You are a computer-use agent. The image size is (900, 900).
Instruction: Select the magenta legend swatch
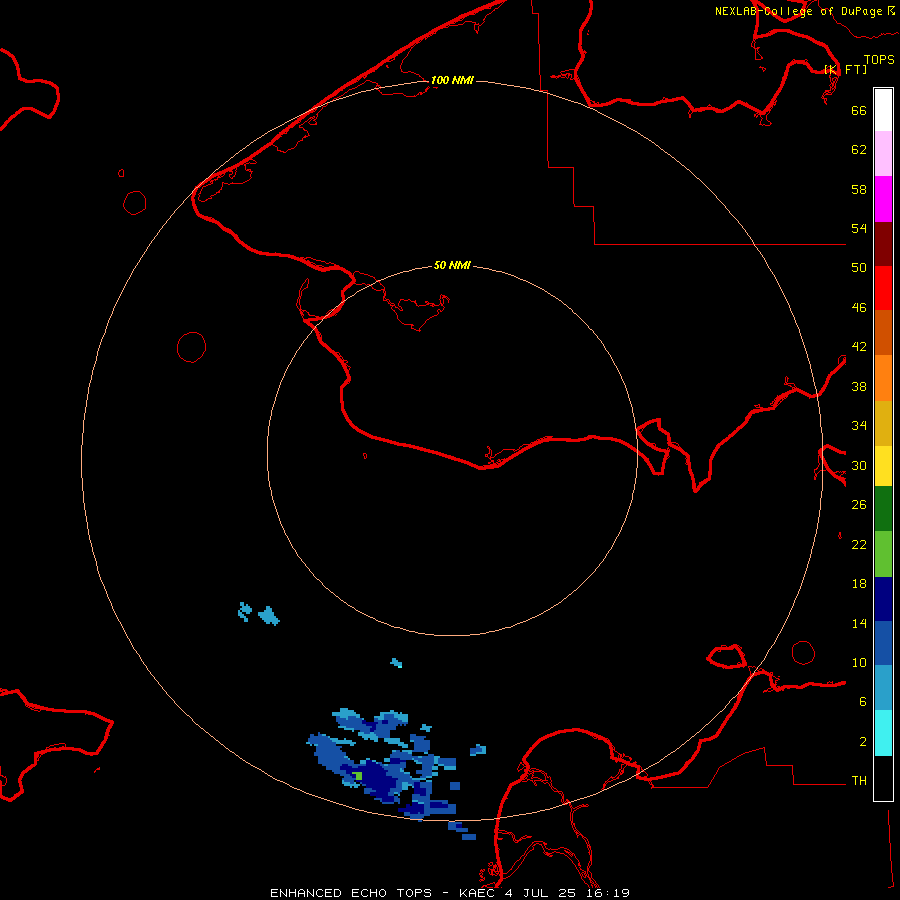tap(883, 199)
